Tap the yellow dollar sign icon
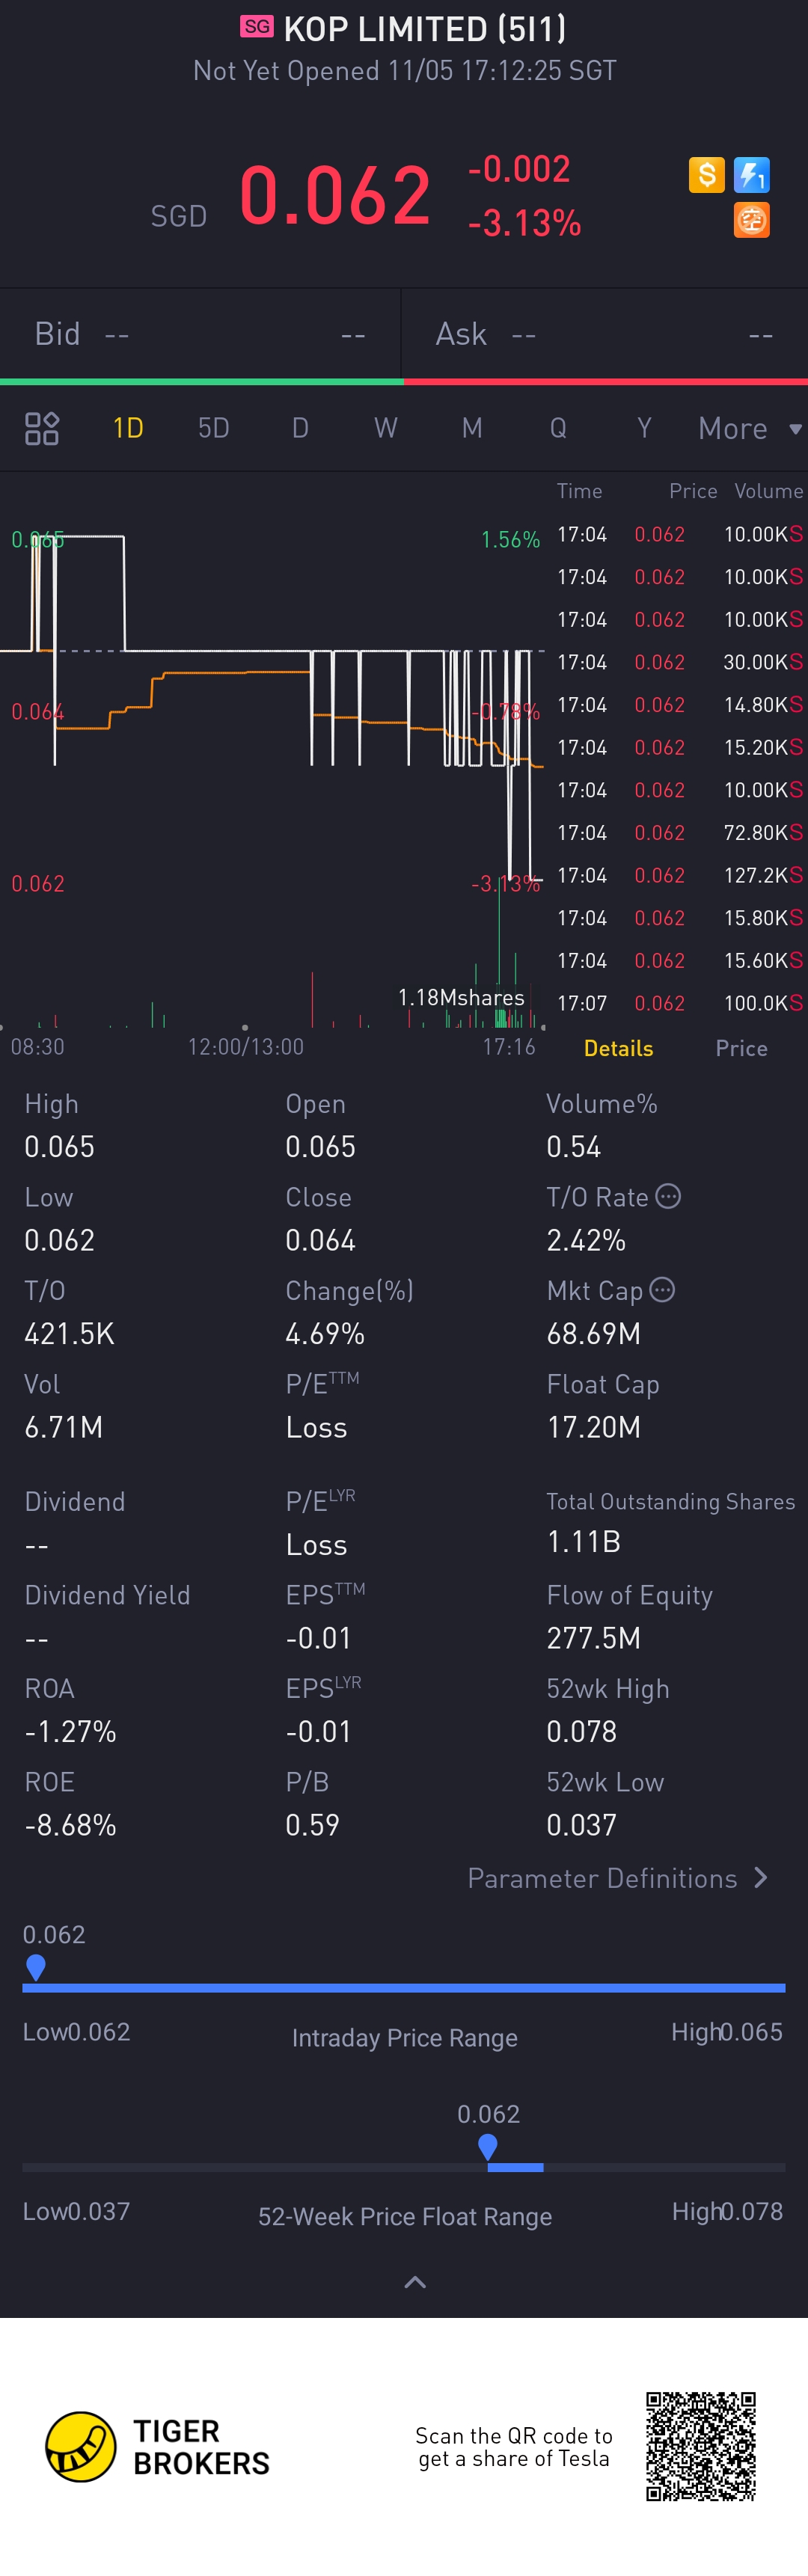 click(x=706, y=175)
